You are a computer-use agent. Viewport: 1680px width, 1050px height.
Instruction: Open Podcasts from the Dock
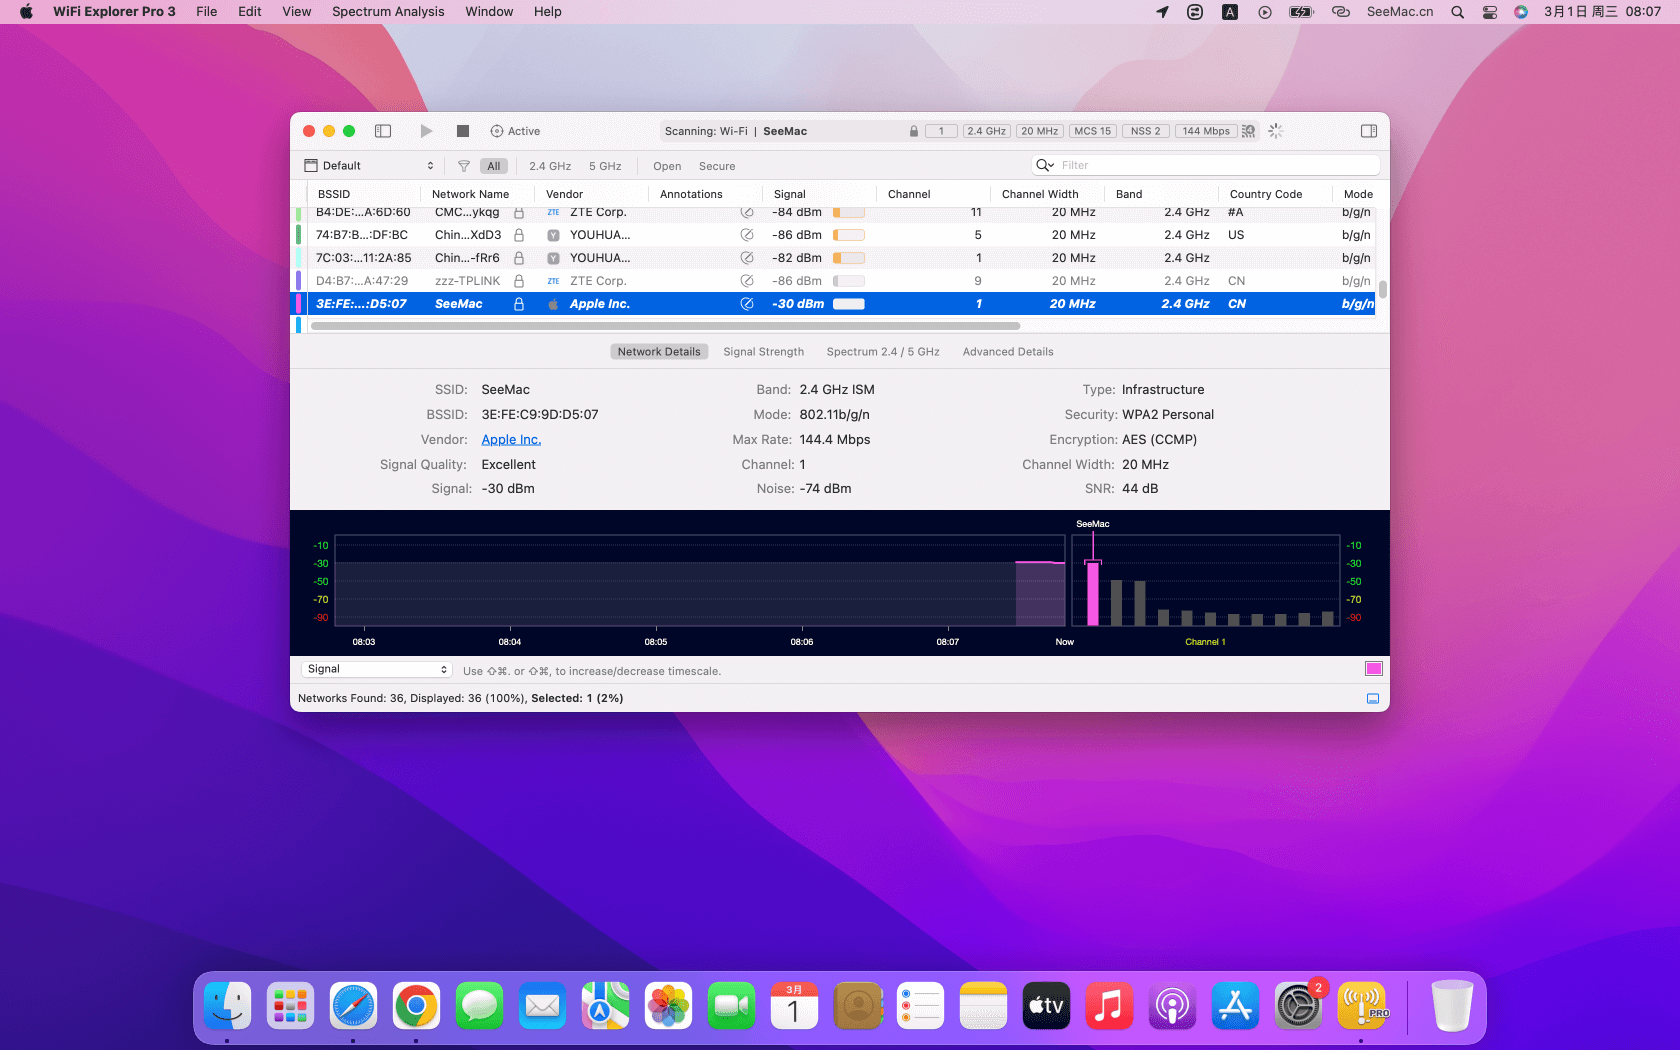click(x=1172, y=1006)
